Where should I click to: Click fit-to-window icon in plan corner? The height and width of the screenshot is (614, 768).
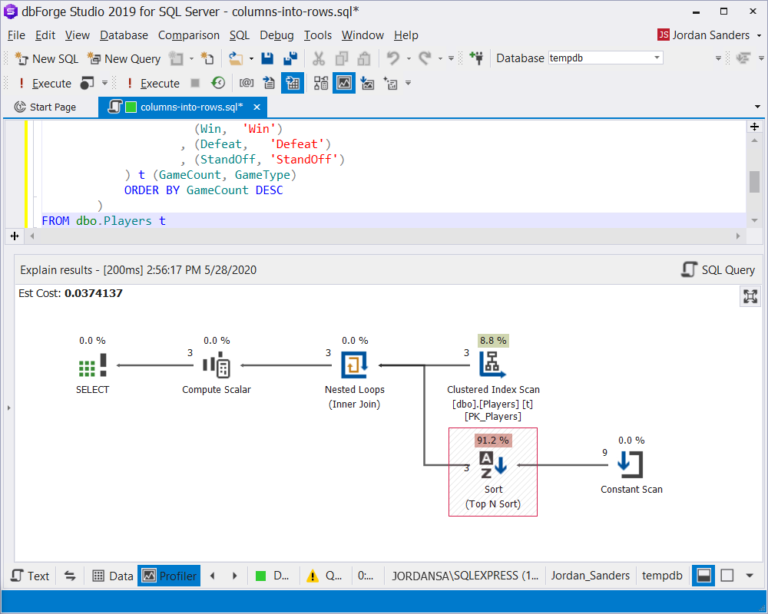(750, 296)
